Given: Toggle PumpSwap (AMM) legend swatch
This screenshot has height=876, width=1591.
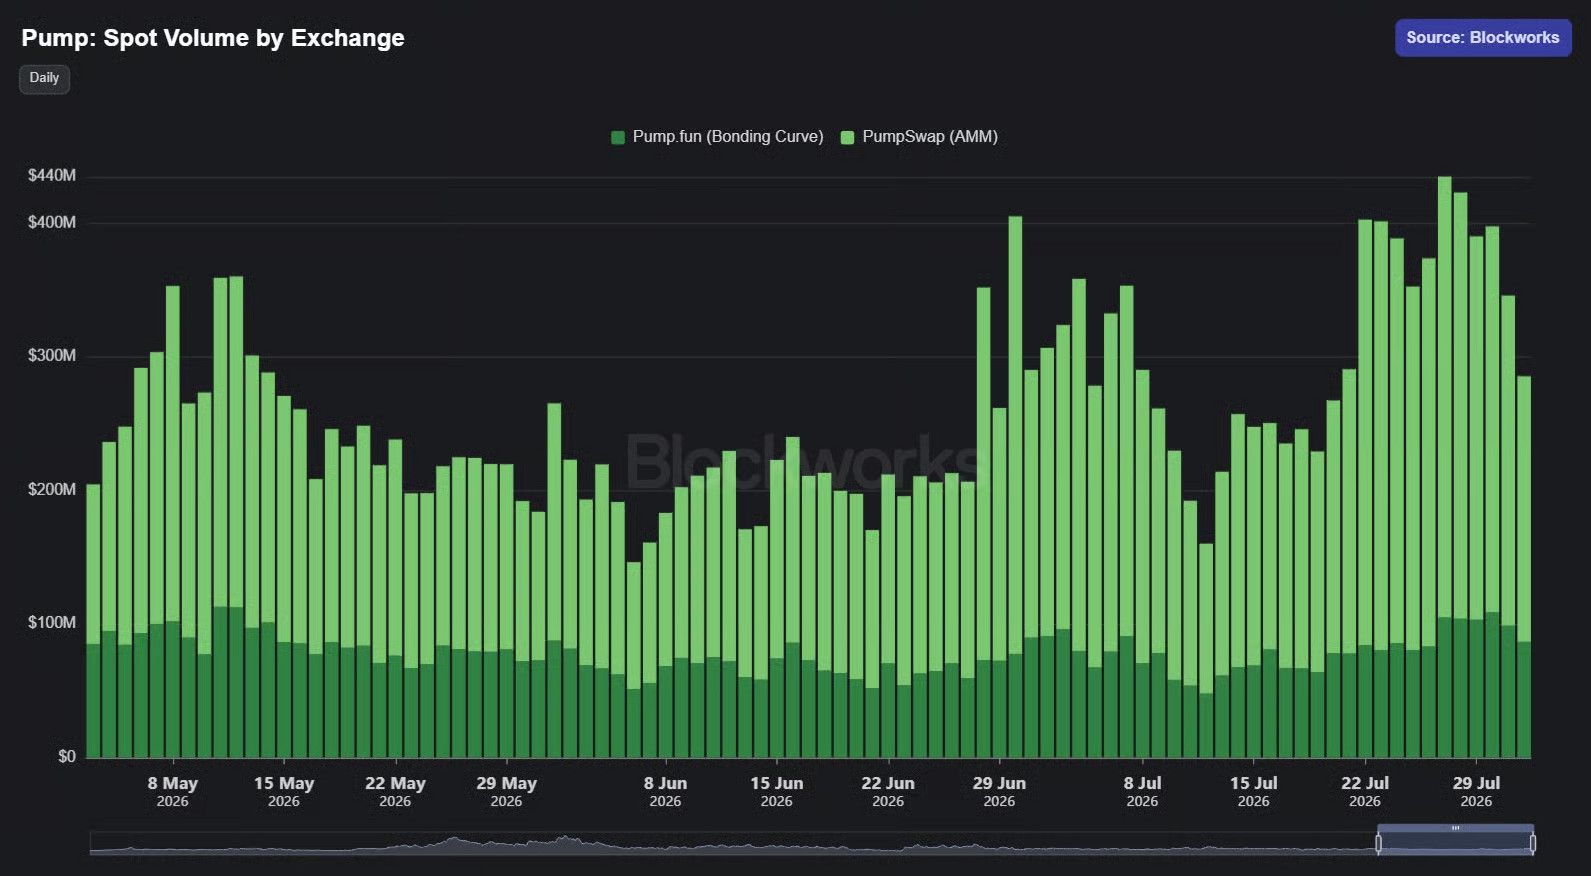Looking at the screenshot, I should pos(847,137).
